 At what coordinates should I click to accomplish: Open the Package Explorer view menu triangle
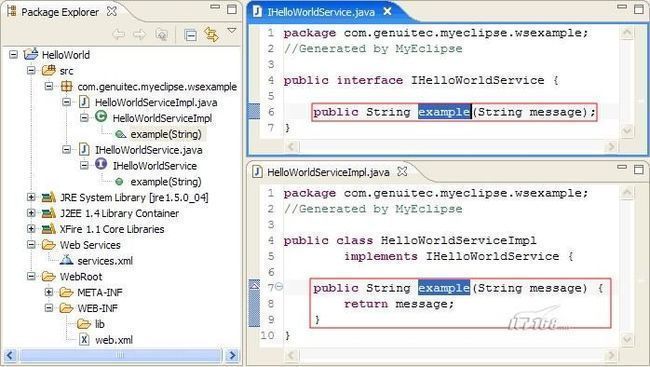click(x=232, y=30)
